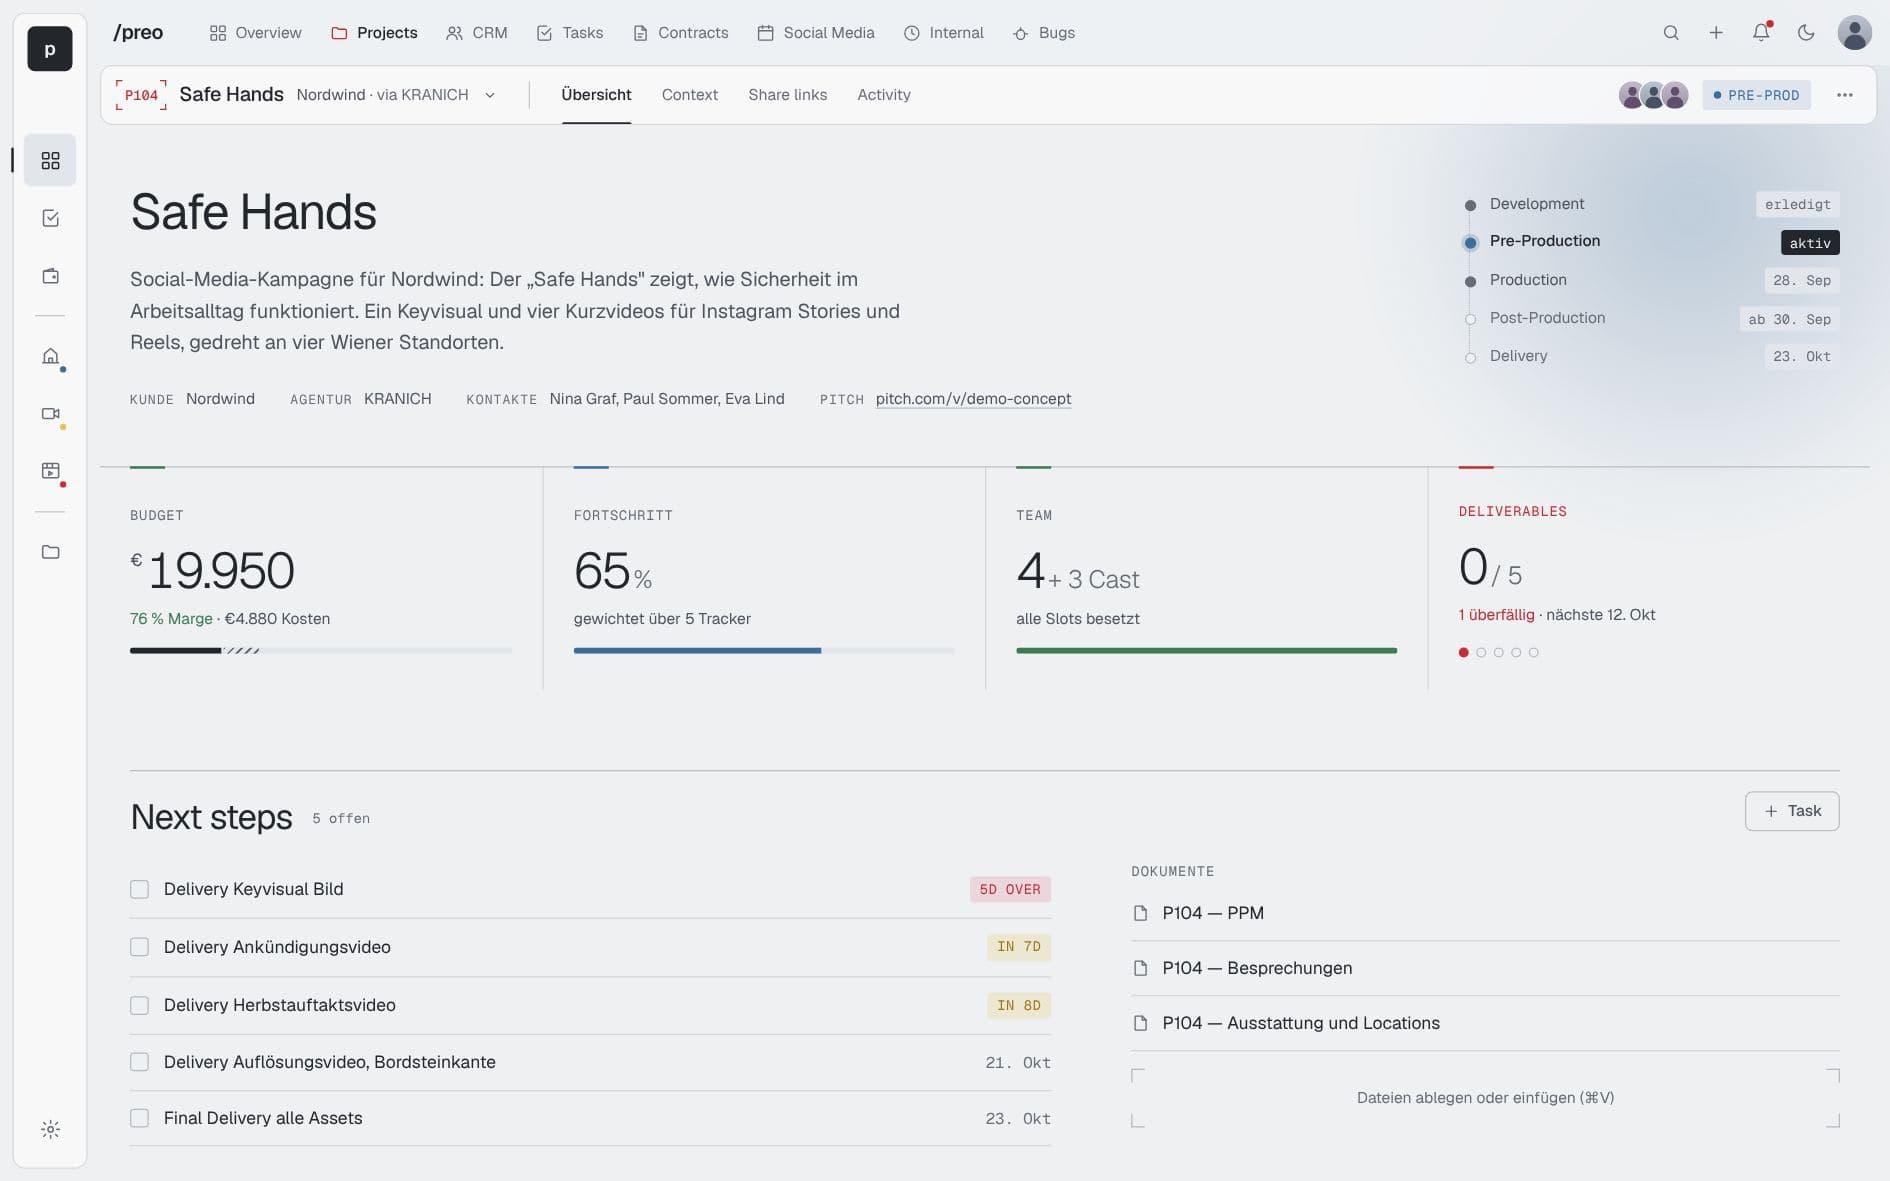Image resolution: width=1890 pixels, height=1181 pixels.
Task: Open the folder icon in sidebar
Action: [x=50, y=551]
